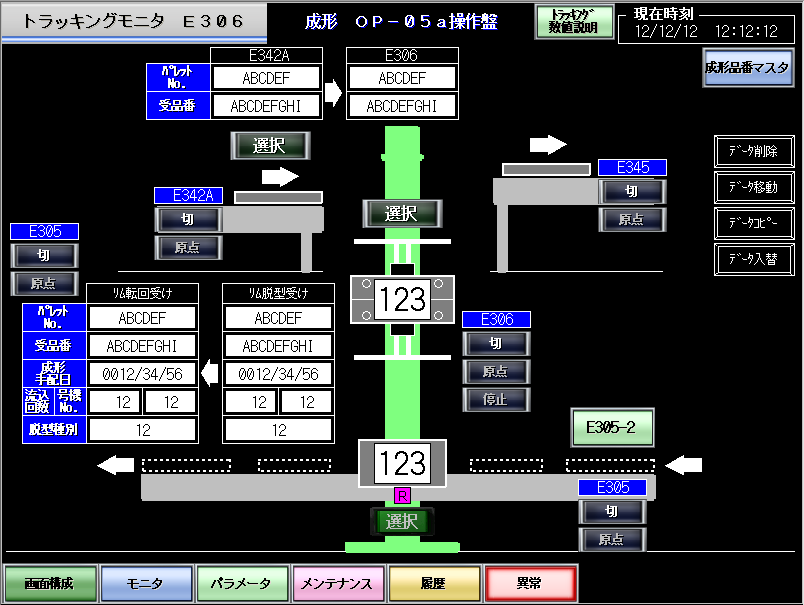The height and width of the screenshot is (605, 804).
Task: Select the upper 123 pallet carrier display
Action: point(403,298)
